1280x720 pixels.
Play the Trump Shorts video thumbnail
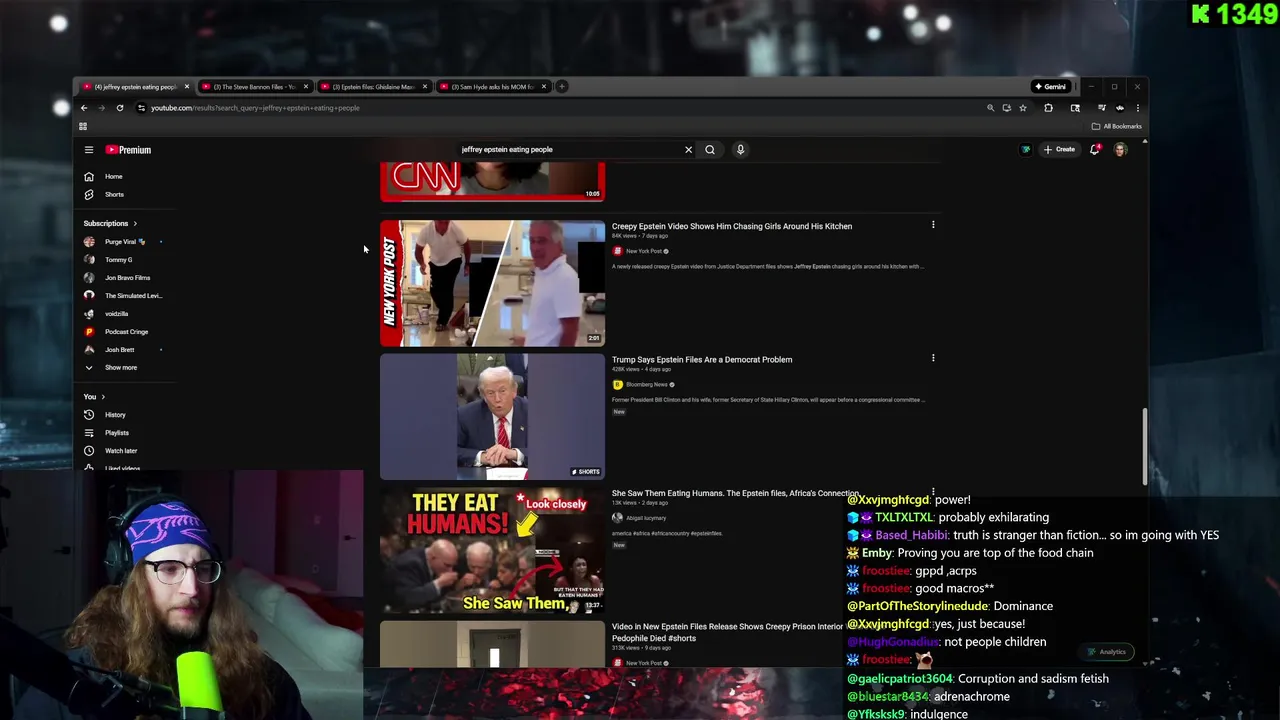[x=492, y=416]
